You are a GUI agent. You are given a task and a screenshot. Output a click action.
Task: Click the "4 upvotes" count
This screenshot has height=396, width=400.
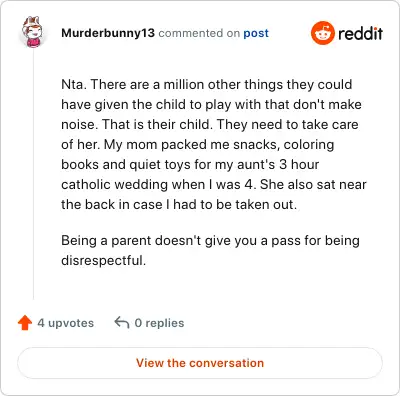click(x=66, y=323)
